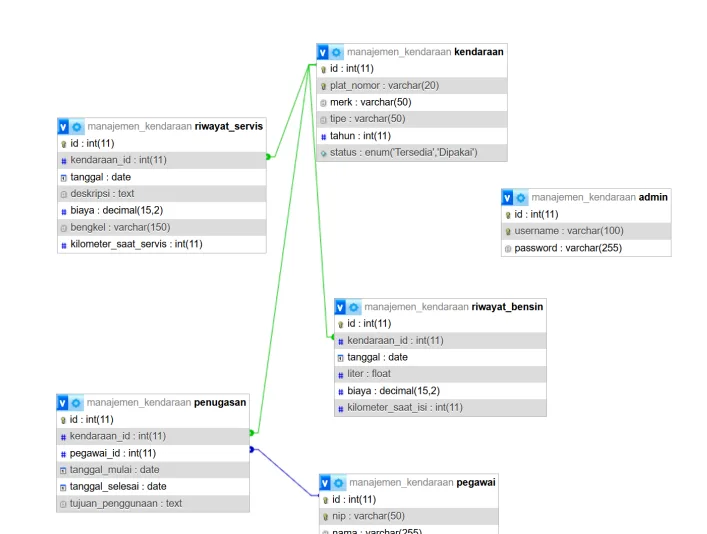Click hash icon beside riwayat_servis kendaraan_id
The width and height of the screenshot is (707, 534).
(64, 161)
